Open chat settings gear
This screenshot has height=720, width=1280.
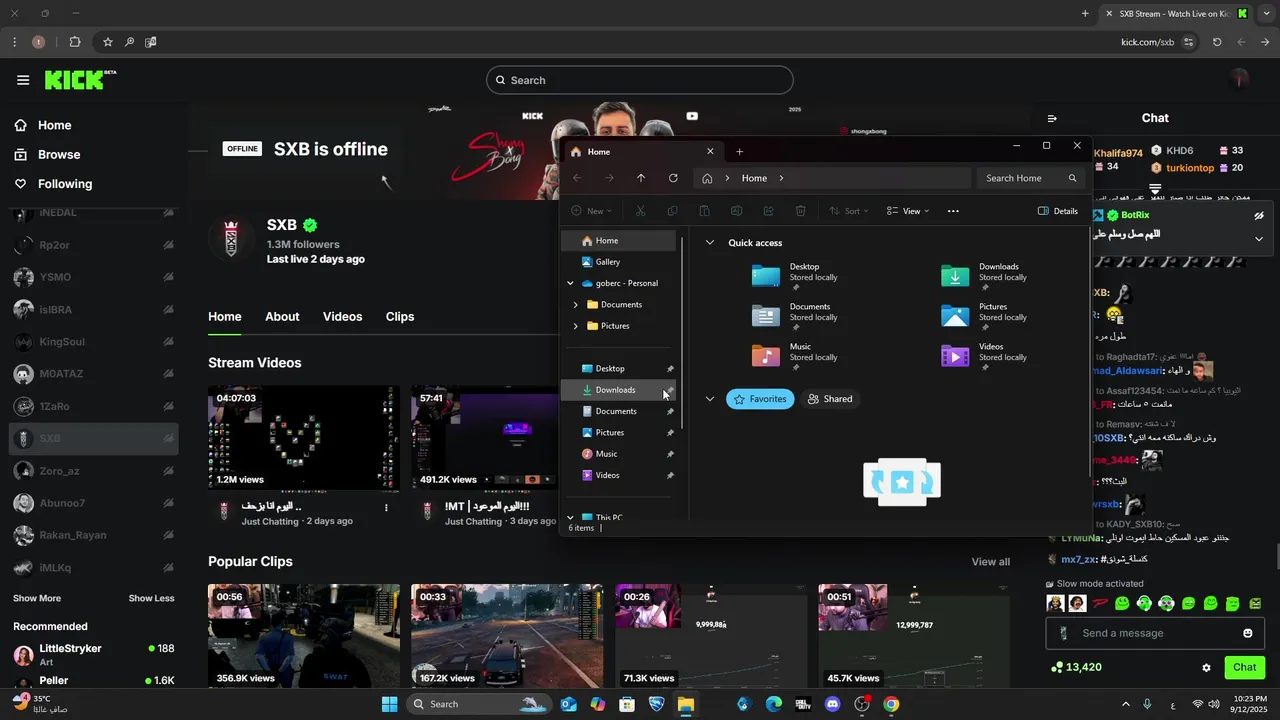(x=1206, y=667)
